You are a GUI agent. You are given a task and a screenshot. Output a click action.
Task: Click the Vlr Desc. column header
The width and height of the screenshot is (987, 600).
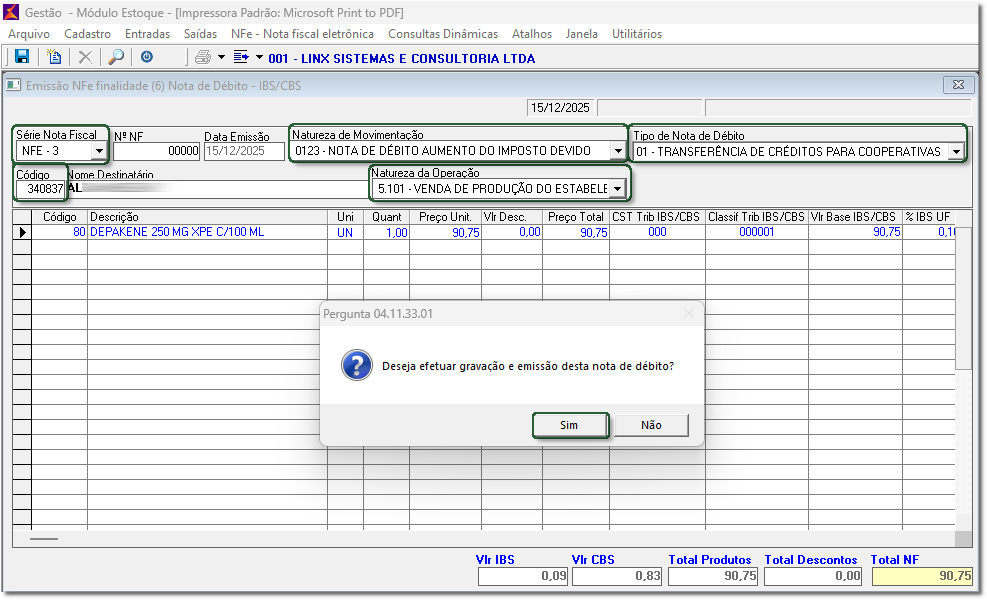tap(512, 217)
